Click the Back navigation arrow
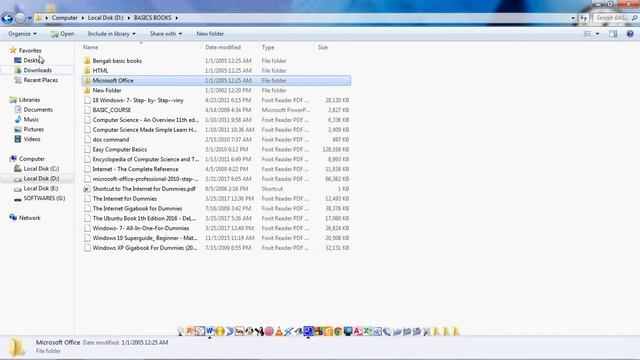640x360 pixels. coord(7,18)
